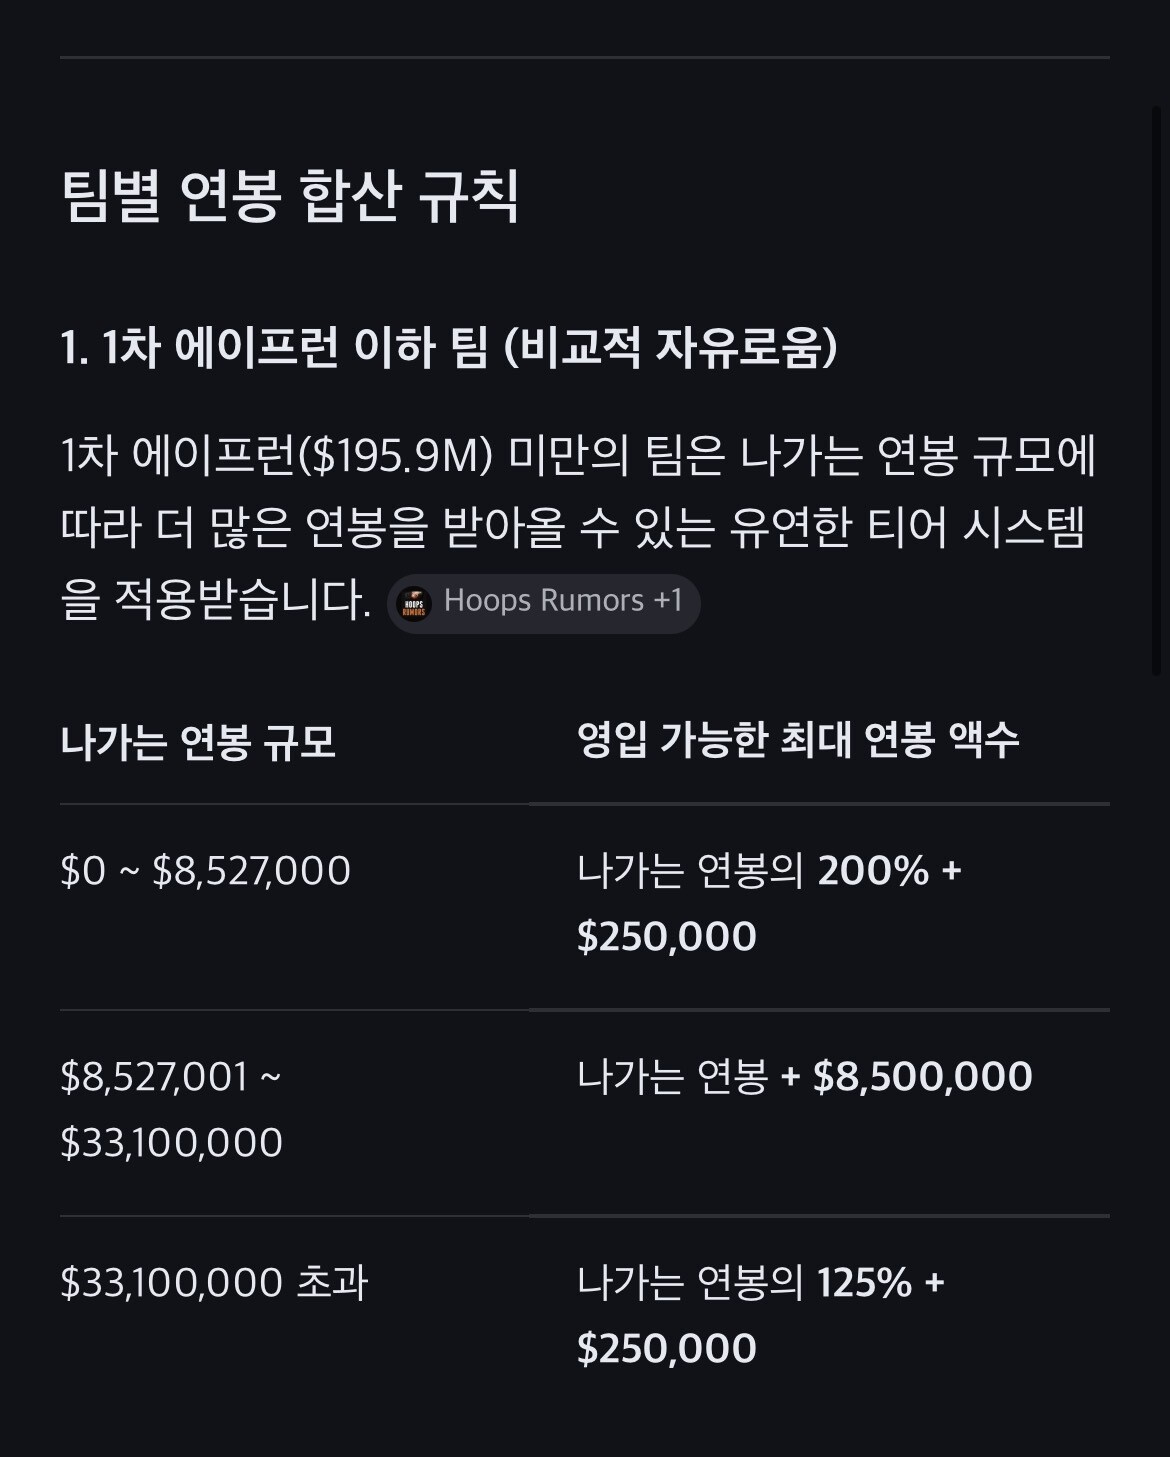Select the $33,100,000 초과 cell
This screenshot has width=1170, height=1457.
pyautogui.click(x=214, y=1283)
